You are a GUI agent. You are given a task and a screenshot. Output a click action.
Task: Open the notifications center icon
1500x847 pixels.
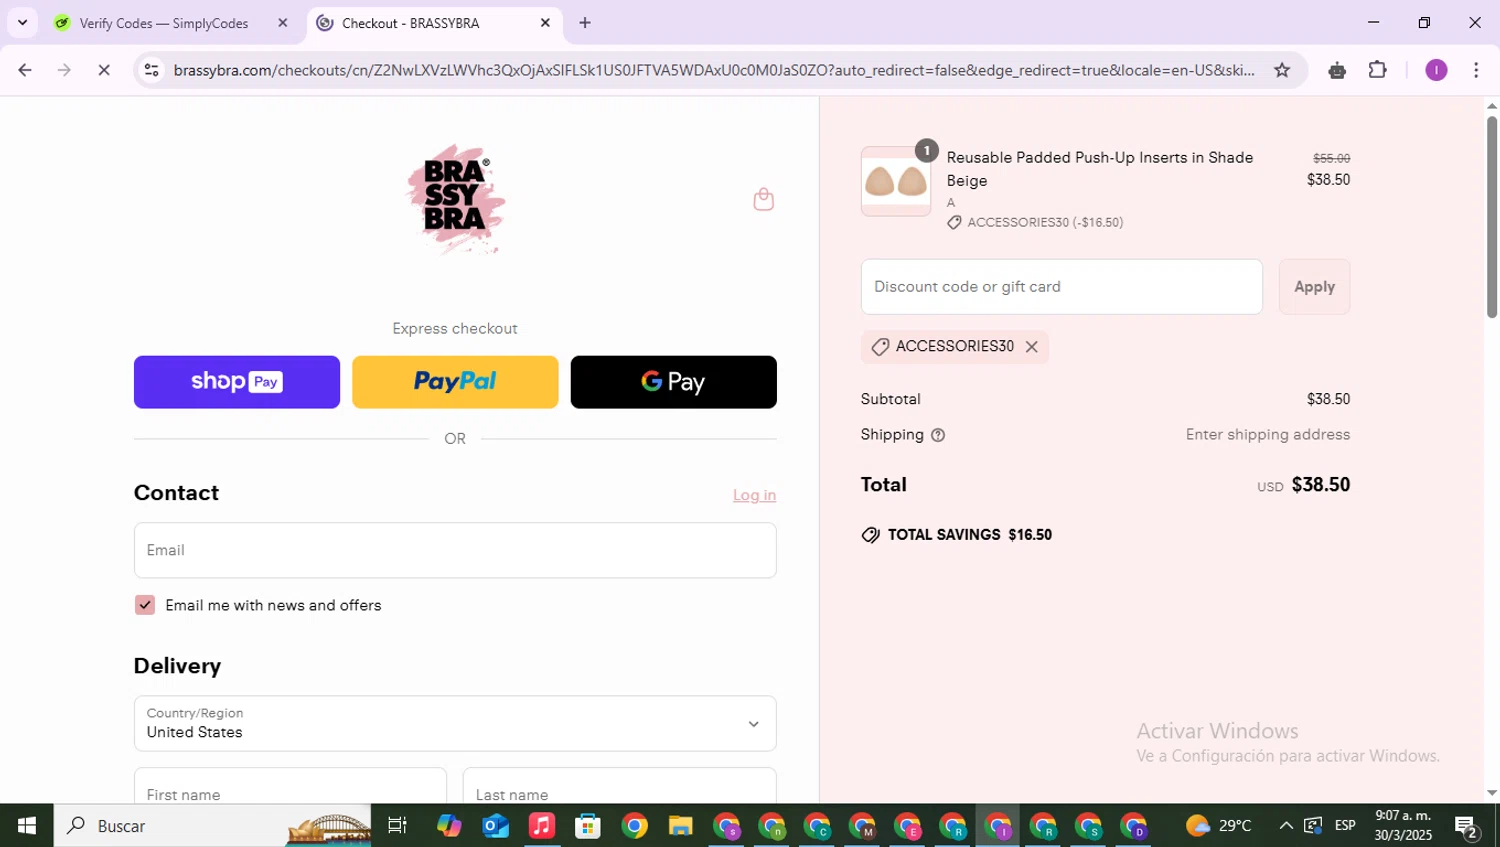click(x=1466, y=826)
